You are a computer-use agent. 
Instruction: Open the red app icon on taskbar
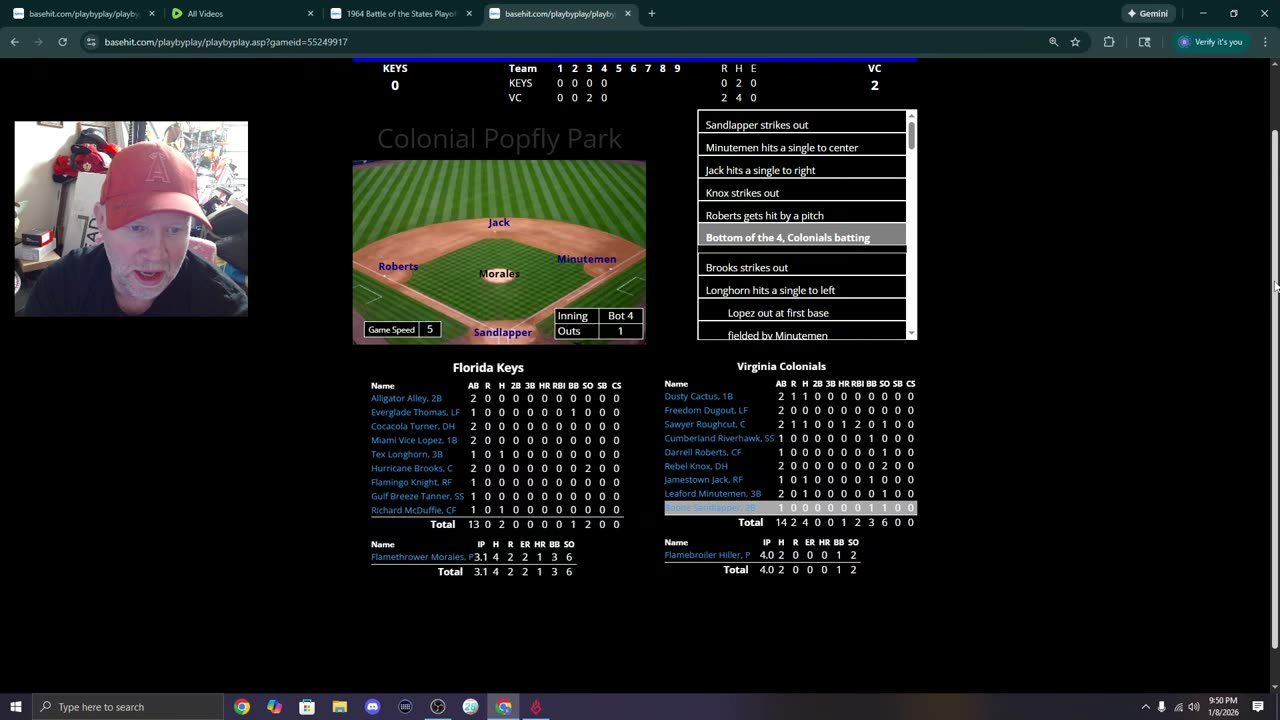536,707
